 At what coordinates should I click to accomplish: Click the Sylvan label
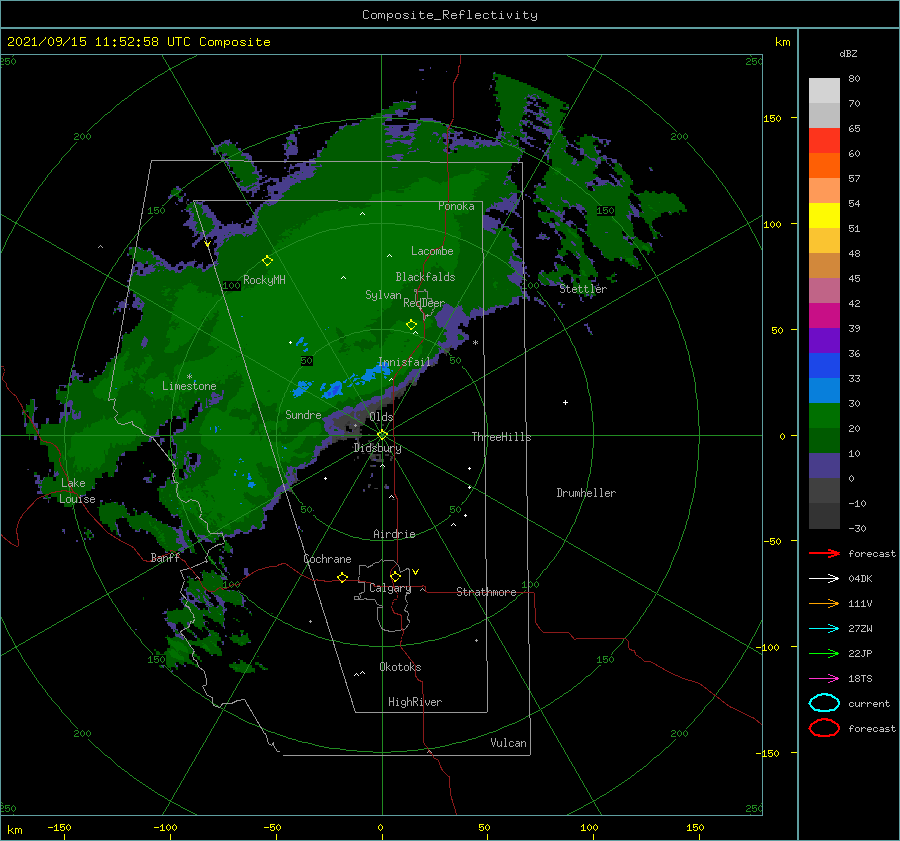pos(383,295)
